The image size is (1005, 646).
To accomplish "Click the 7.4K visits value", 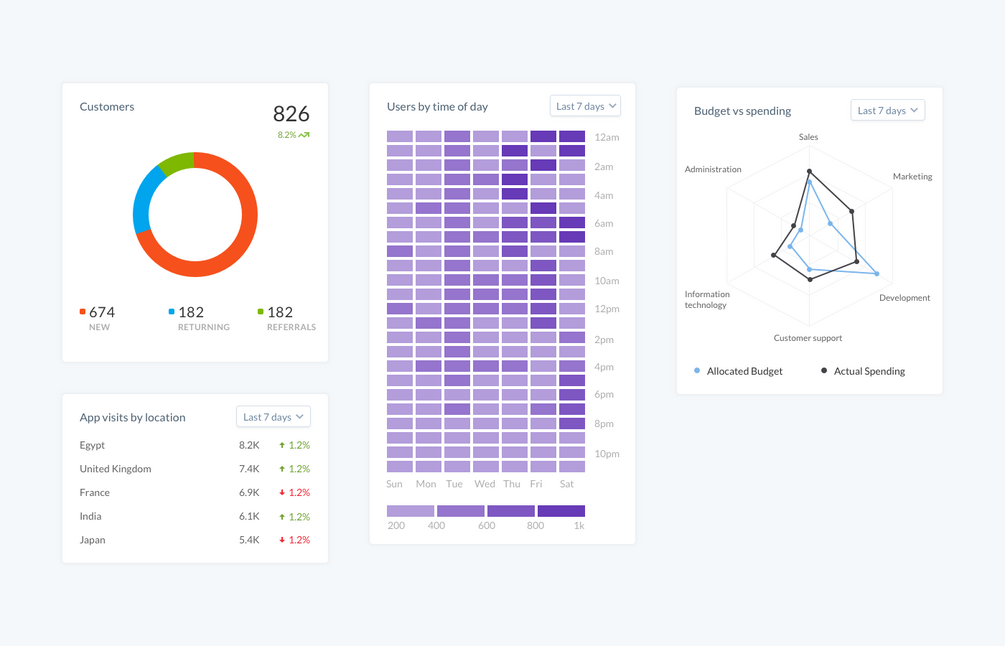I will (249, 469).
